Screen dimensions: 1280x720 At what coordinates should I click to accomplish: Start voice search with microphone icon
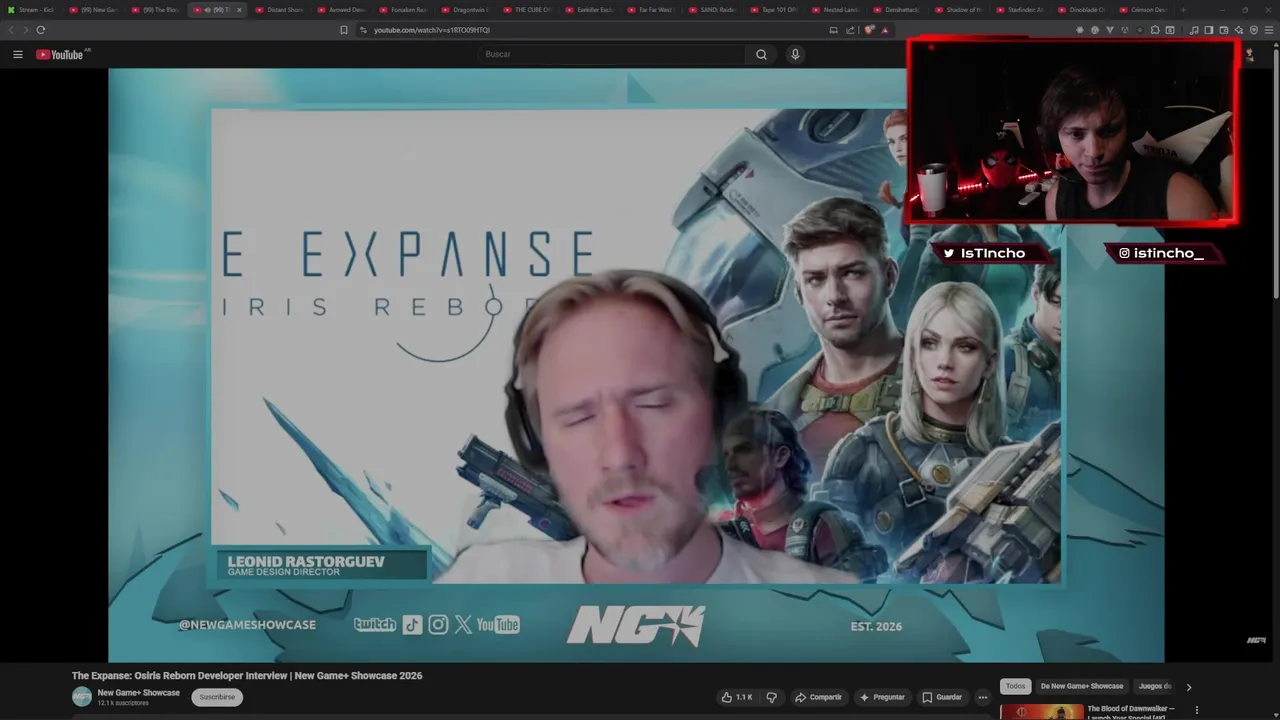(x=795, y=54)
